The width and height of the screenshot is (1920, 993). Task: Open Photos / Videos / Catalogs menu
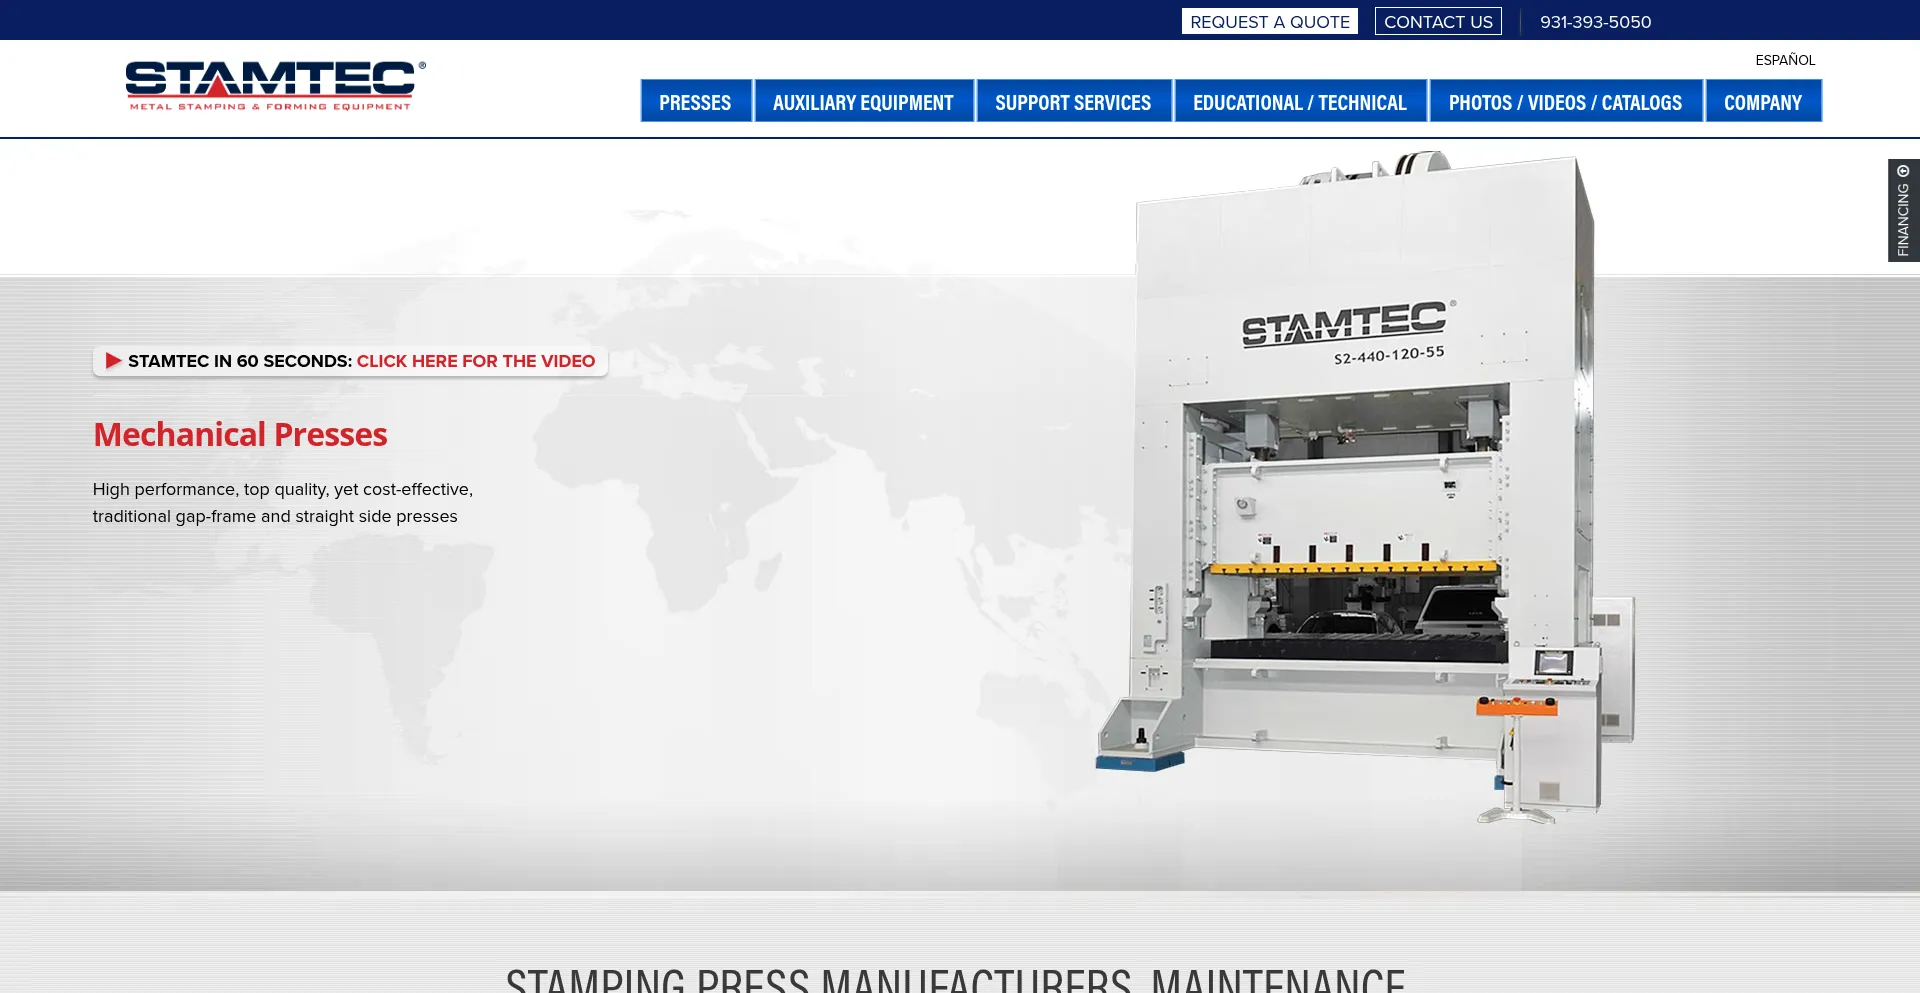coord(1566,101)
